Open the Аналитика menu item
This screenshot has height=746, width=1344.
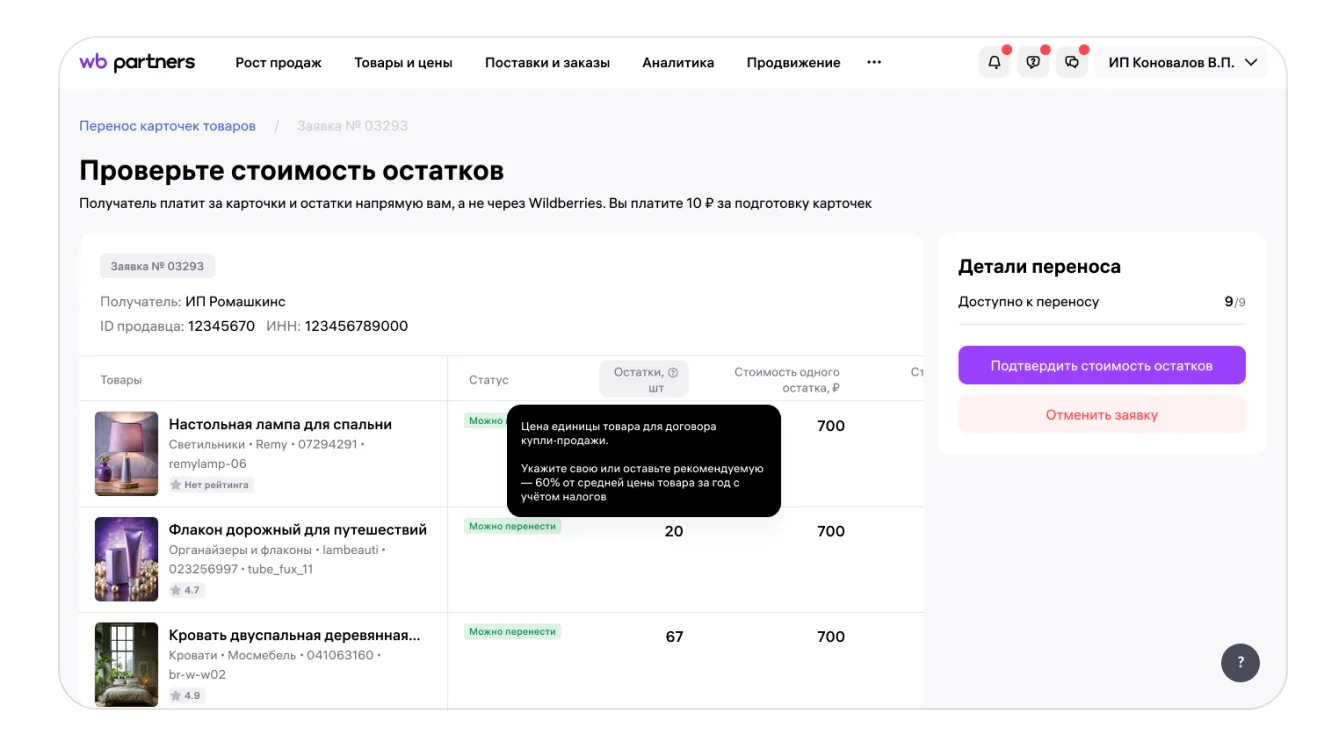click(x=678, y=62)
